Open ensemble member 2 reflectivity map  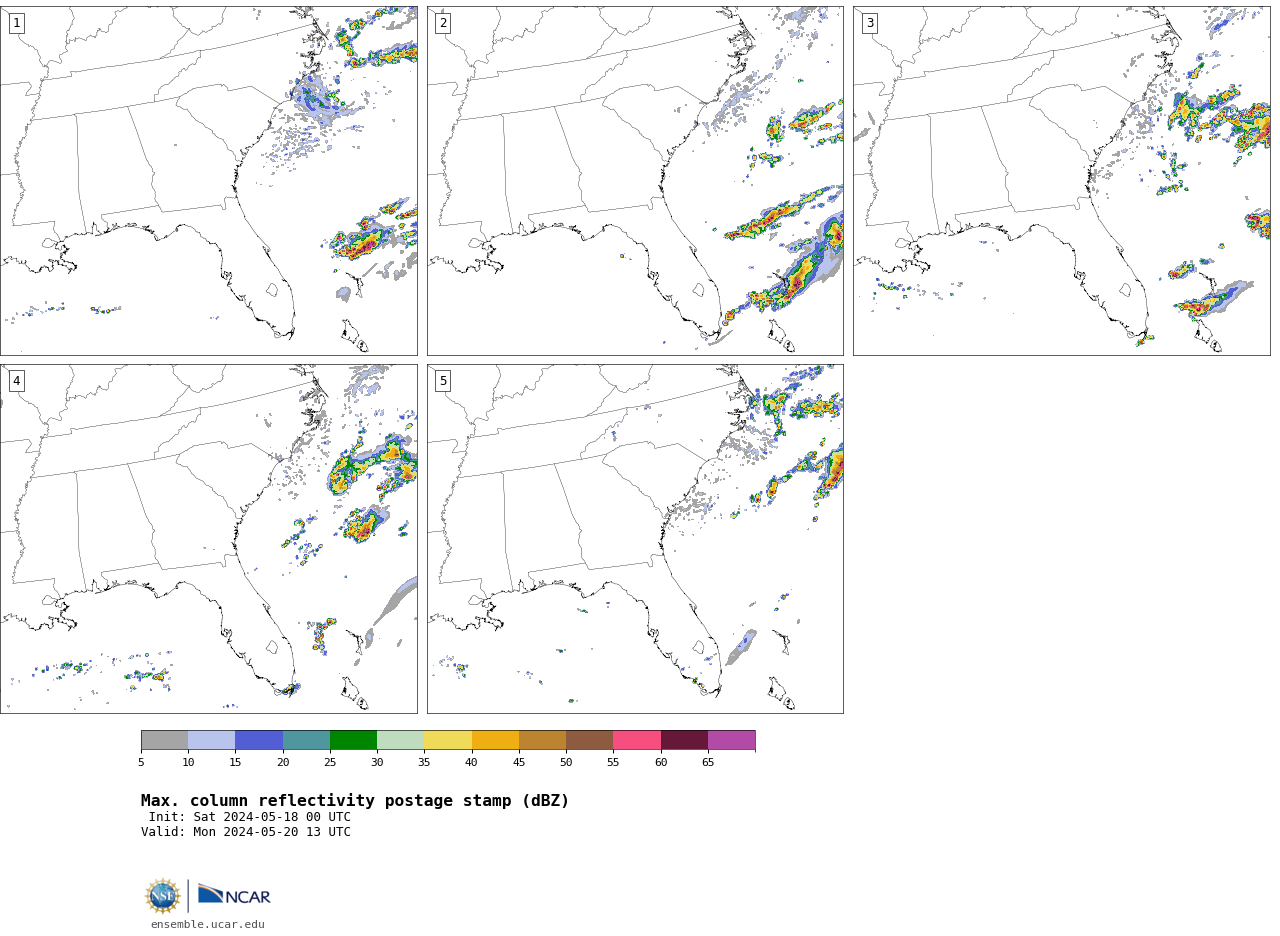click(x=635, y=181)
